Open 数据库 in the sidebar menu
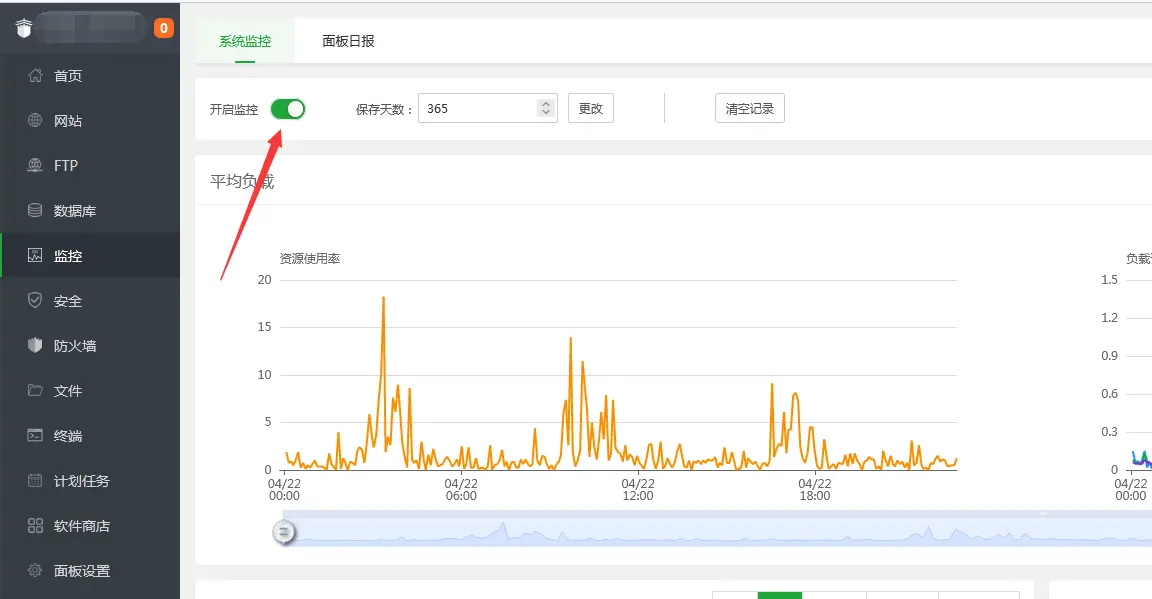This screenshot has height=599, width=1152. (x=90, y=211)
